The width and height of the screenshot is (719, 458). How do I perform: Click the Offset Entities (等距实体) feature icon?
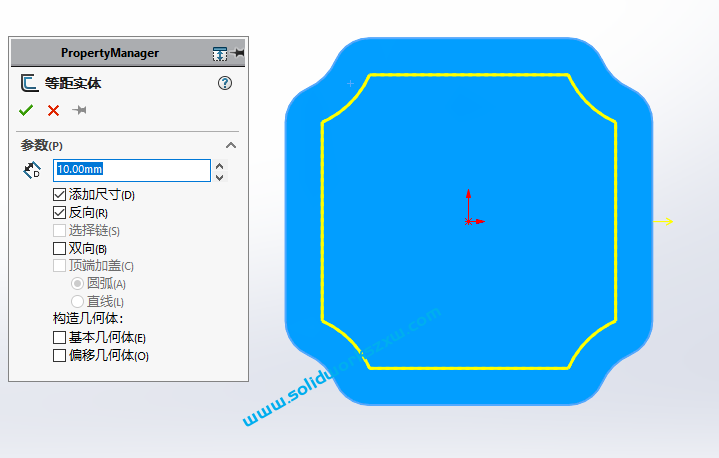28,83
